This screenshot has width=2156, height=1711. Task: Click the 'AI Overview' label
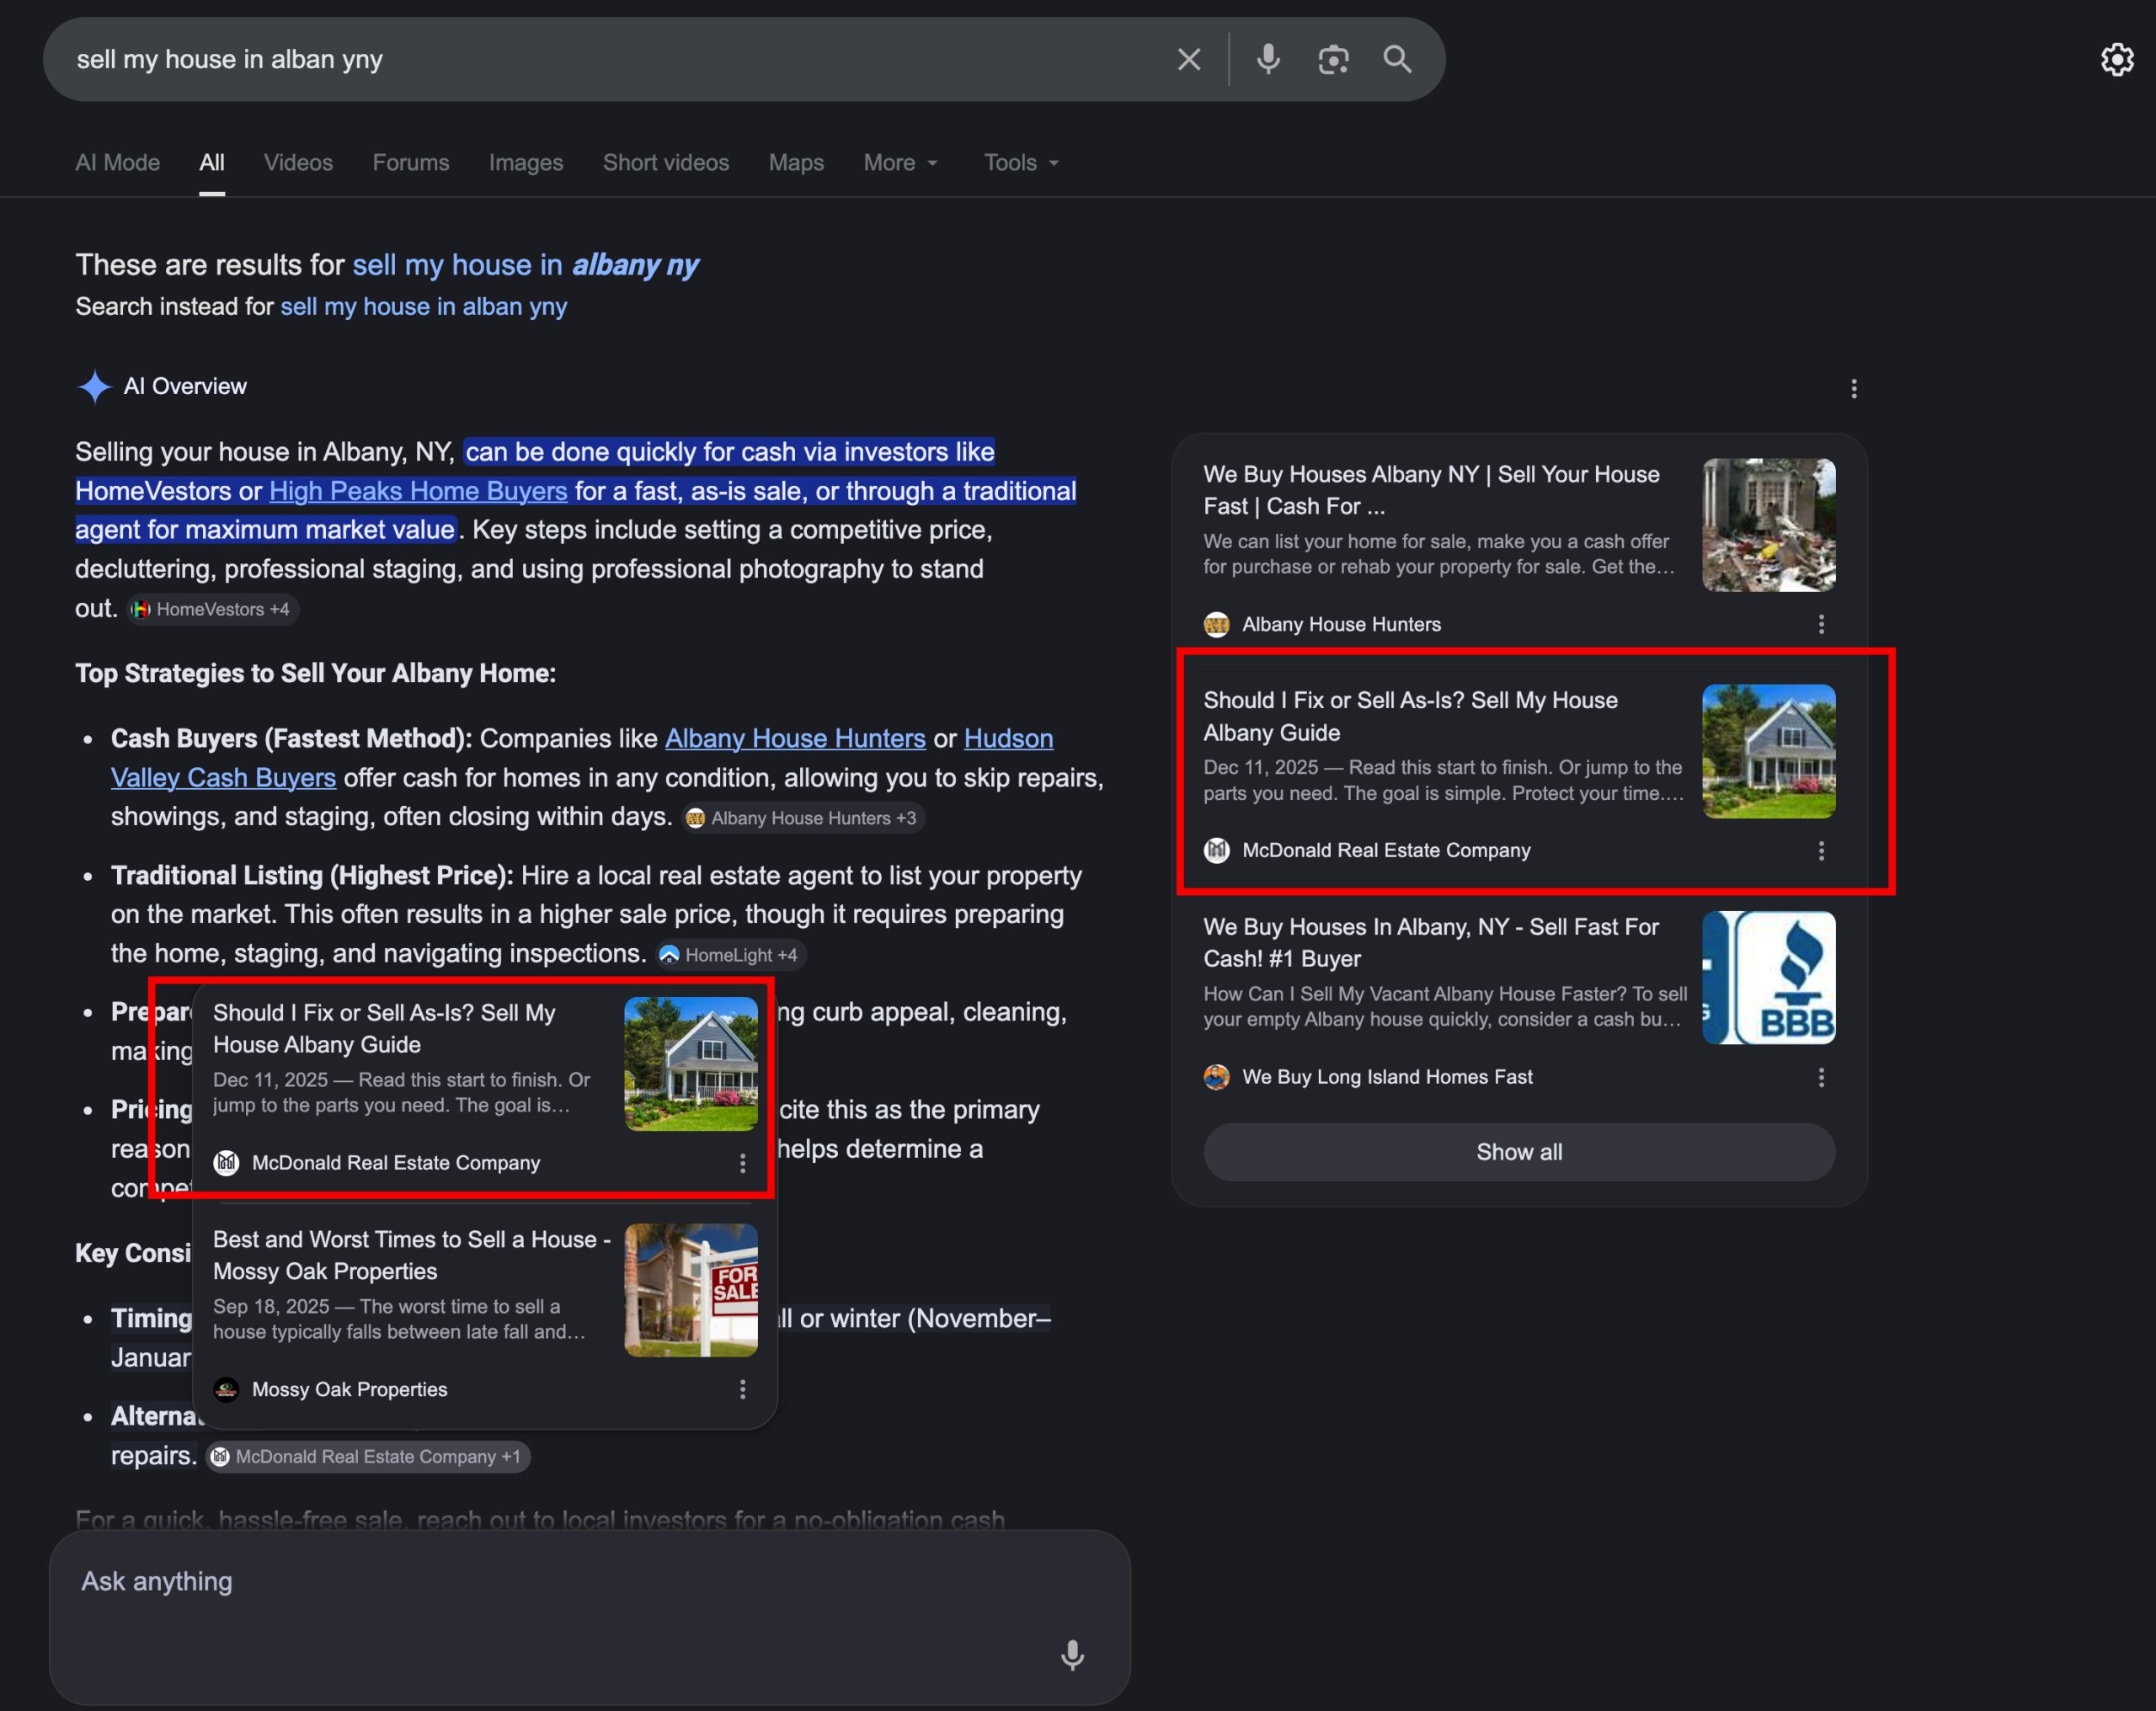click(185, 387)
